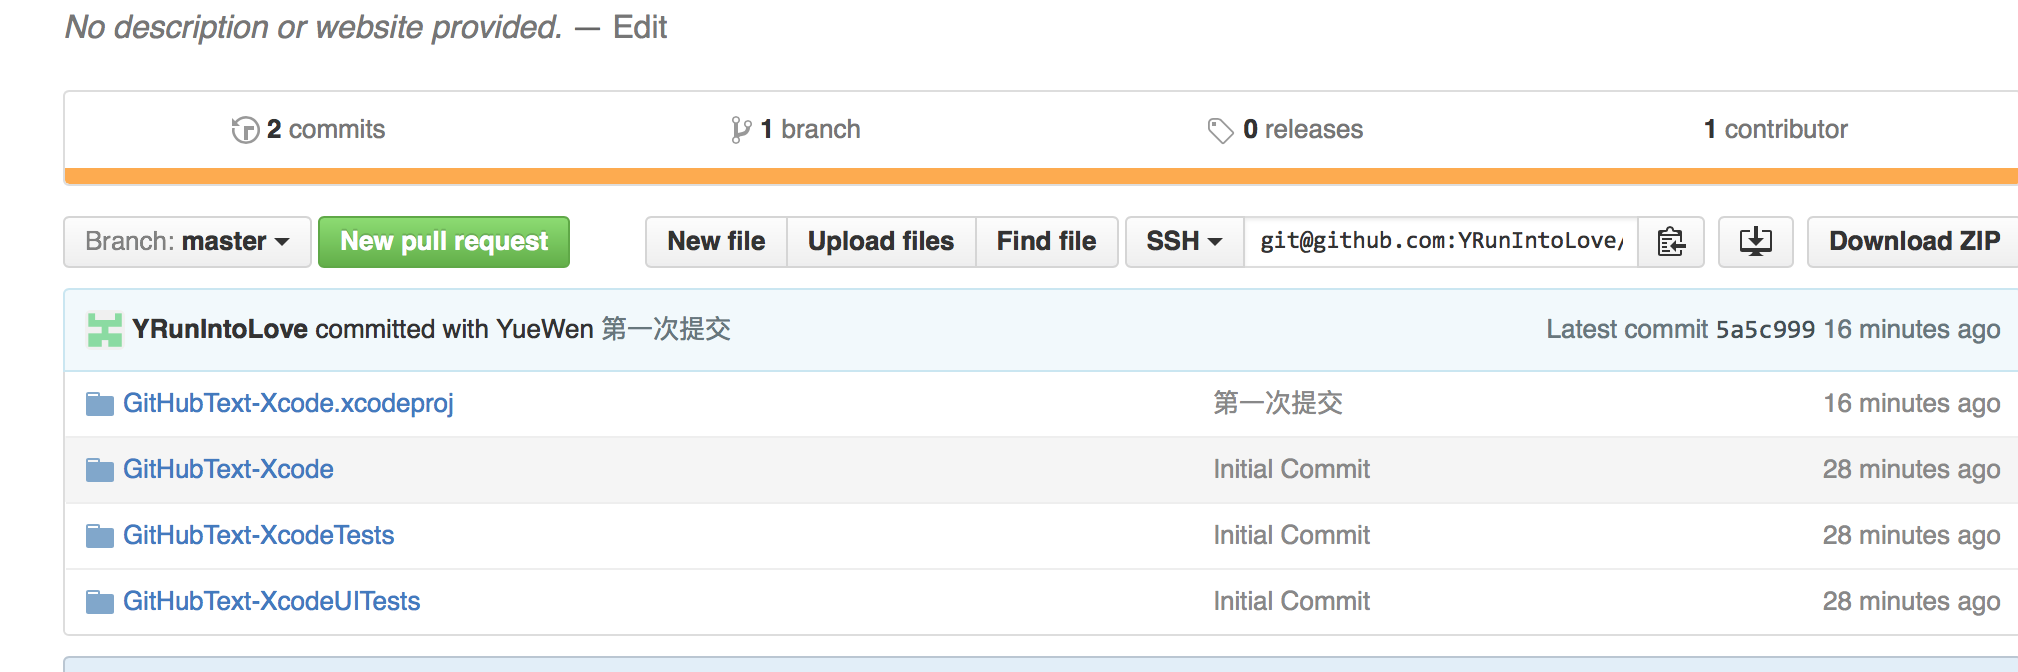Click the Find file button
This screenshot has width=2018, height=672.
1046,242
